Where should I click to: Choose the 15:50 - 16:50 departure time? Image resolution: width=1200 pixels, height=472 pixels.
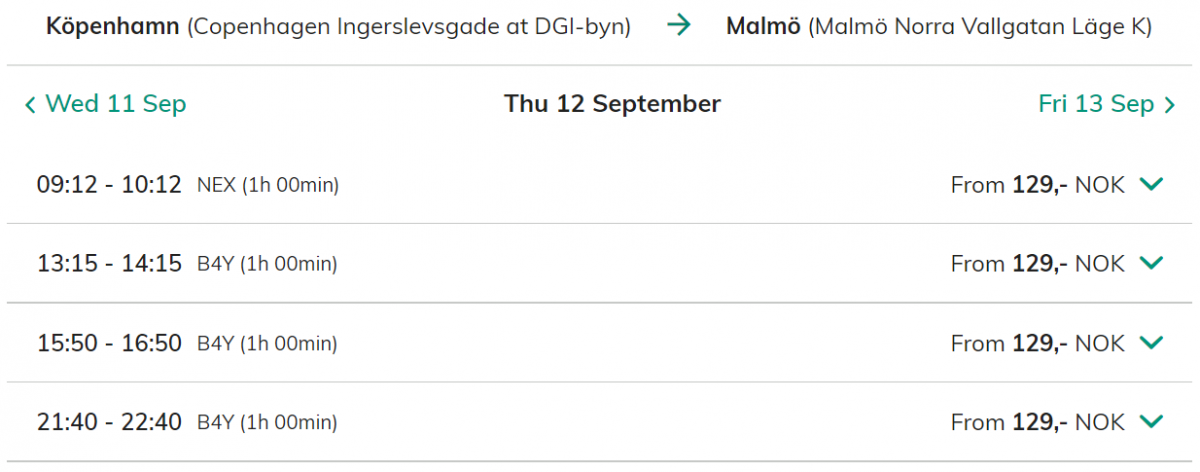pyautogui.click(x=109, y=344)
